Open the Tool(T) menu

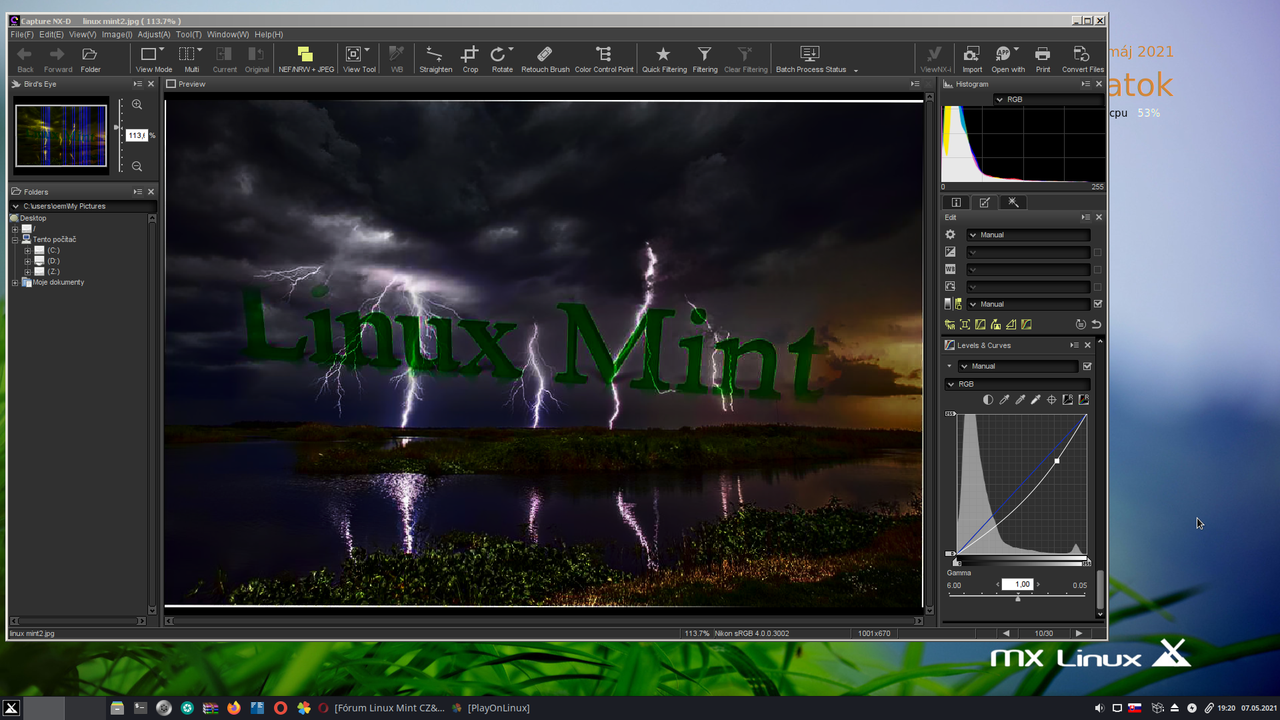(x=189, y=34)
